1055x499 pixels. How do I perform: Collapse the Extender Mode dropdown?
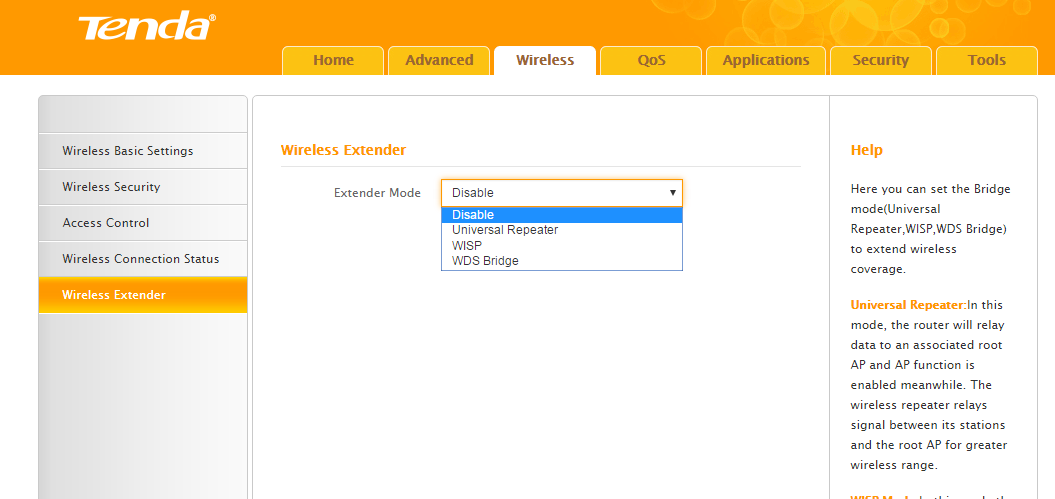(561, 193)
